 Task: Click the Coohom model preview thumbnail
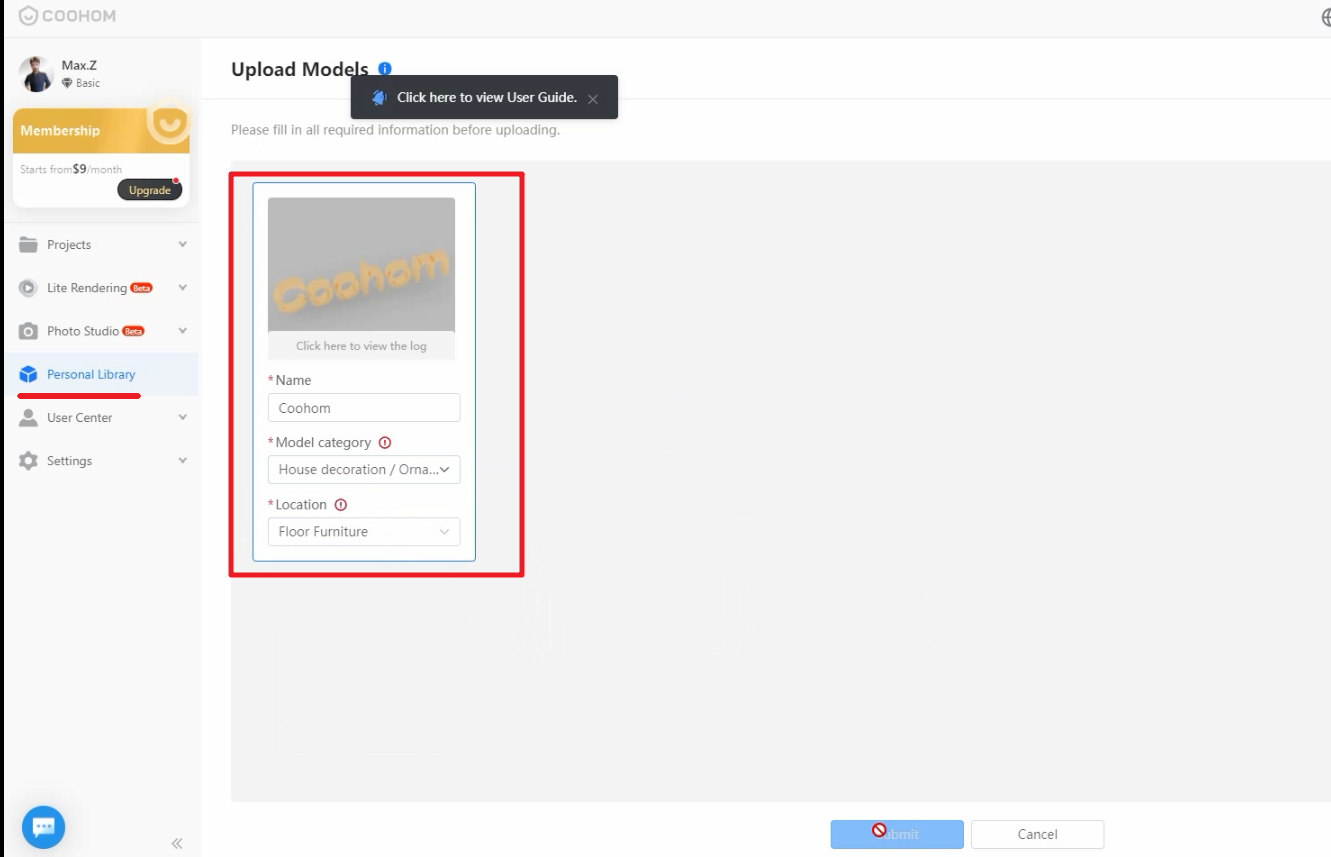pos(361,265)
